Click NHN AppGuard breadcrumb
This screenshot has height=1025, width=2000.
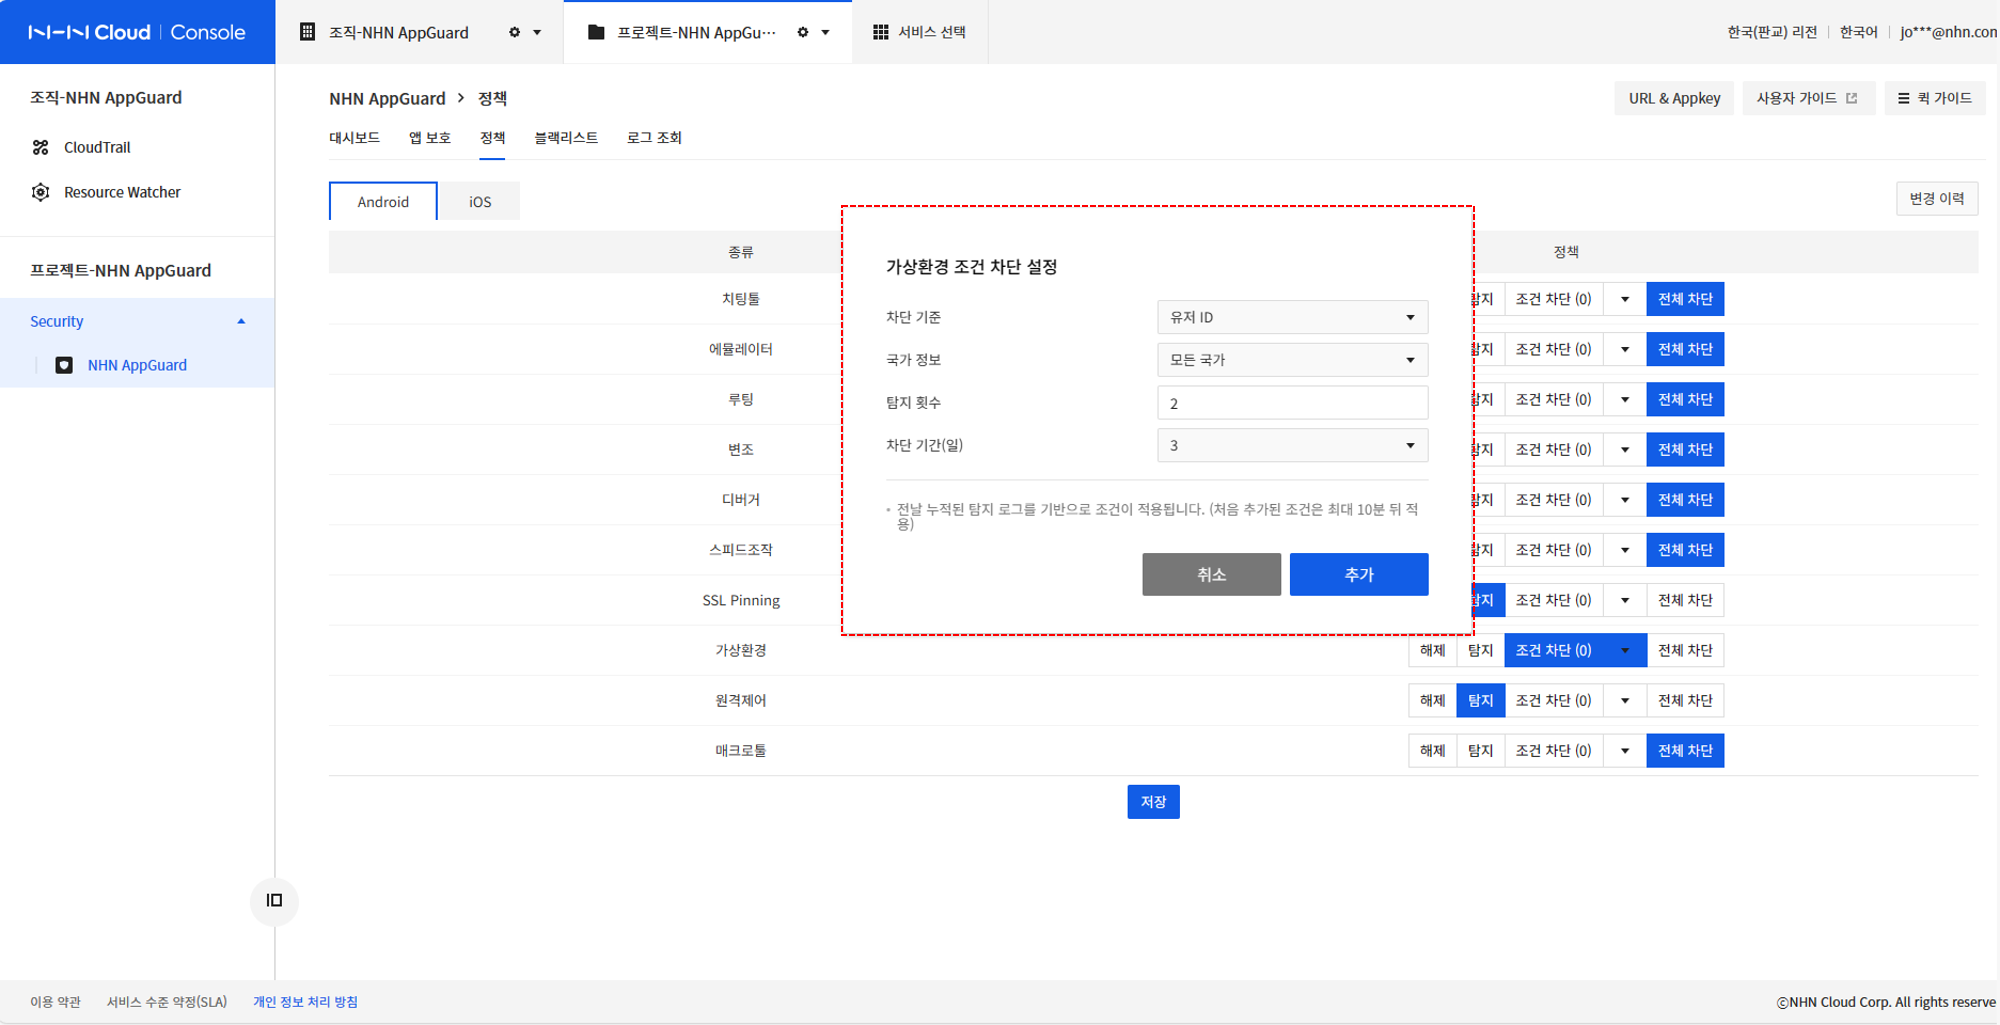pos(387,98)
